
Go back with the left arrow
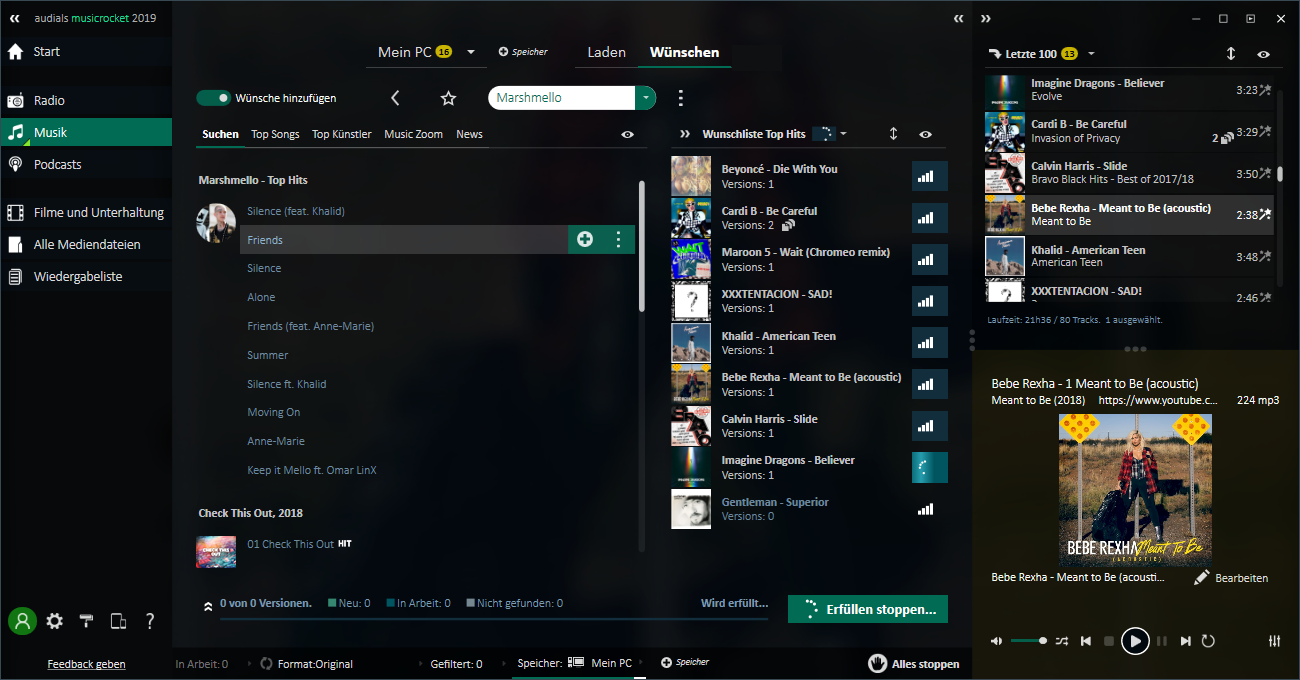click(395, 98)
